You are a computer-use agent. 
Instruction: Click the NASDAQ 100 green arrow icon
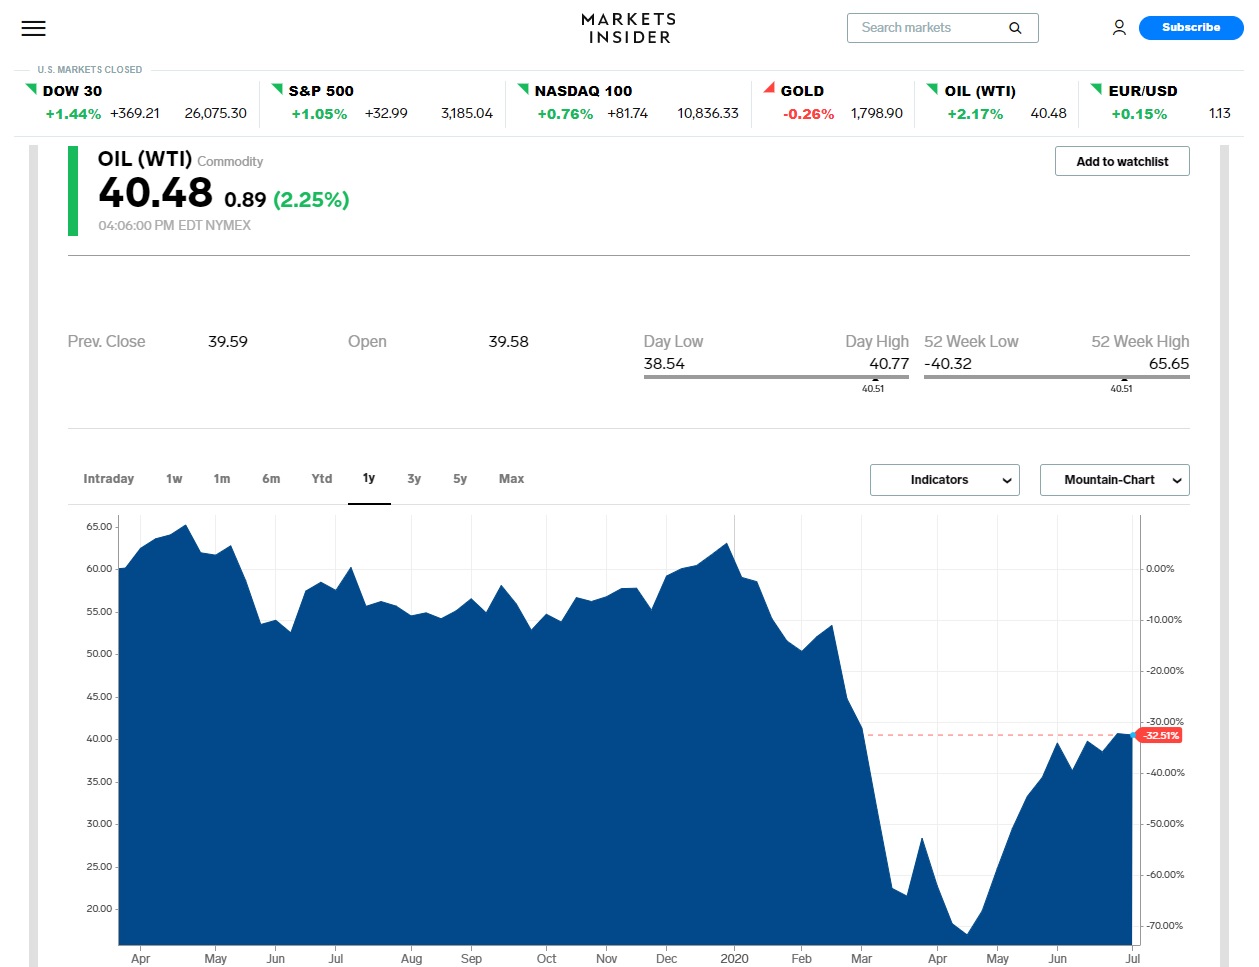(523, 89)
